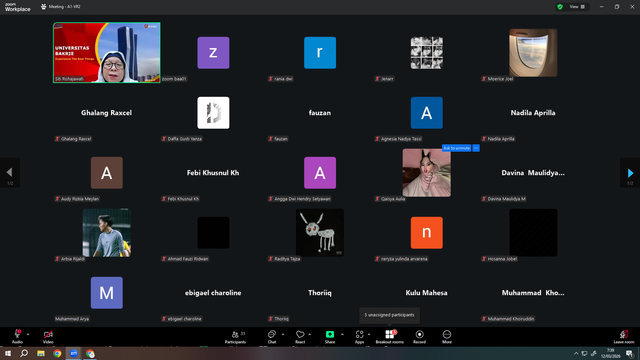Open Google Chrome from the taskbar
This screenshot has height=360, width=640.
point(57,353)
